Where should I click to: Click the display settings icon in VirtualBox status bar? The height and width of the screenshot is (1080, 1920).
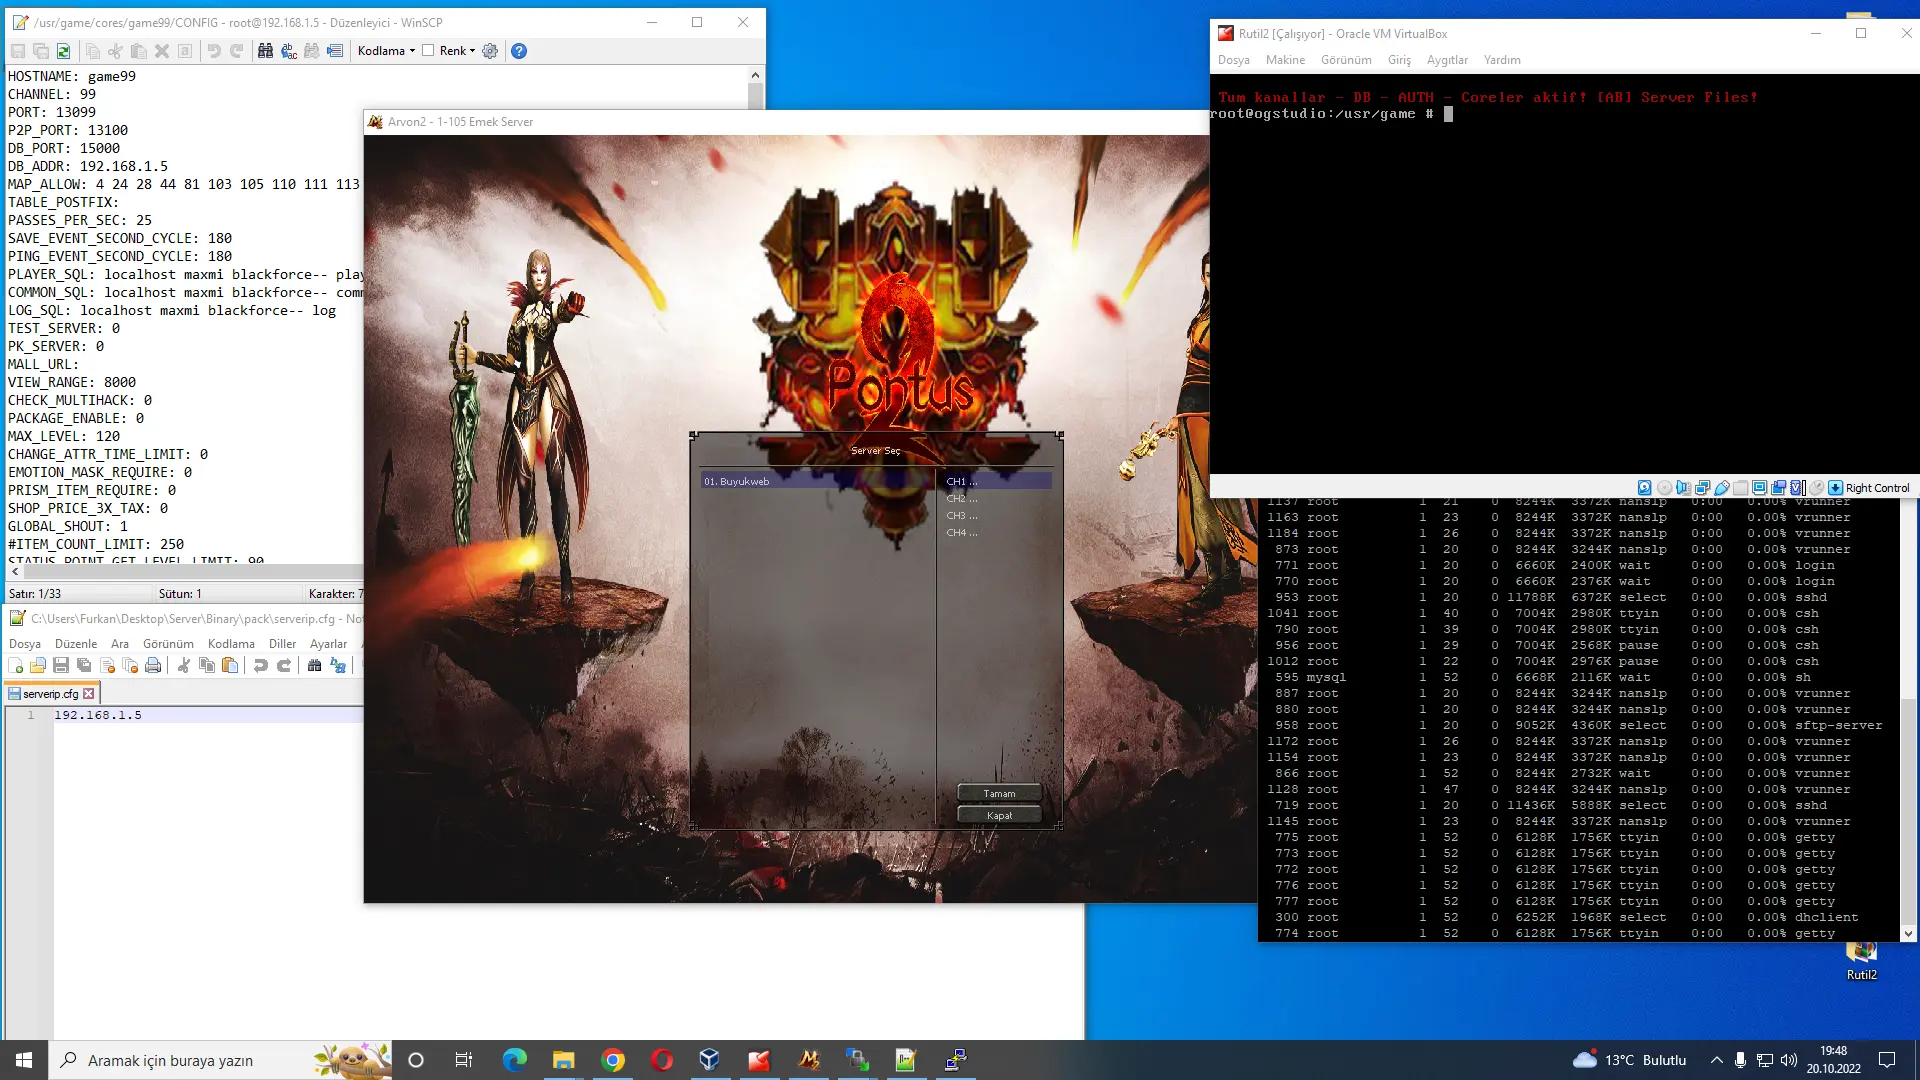point(1759,488)
